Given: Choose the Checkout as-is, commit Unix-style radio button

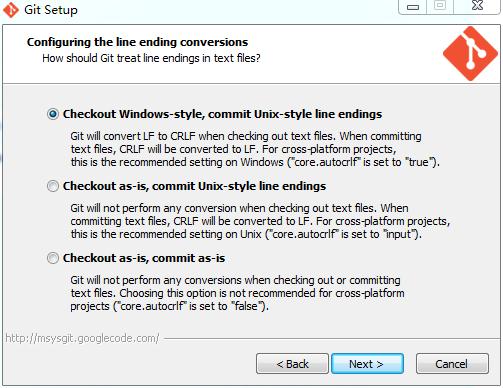Looking at the screenshot, I should (53, 186).
